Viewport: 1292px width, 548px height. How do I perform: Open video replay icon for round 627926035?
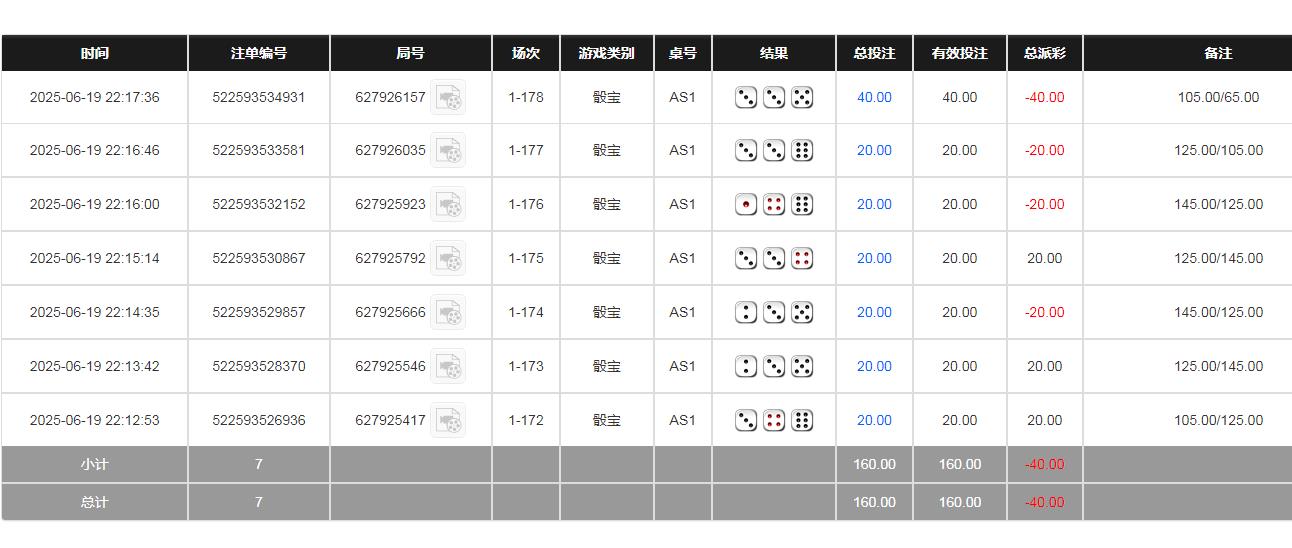[448, 151]
